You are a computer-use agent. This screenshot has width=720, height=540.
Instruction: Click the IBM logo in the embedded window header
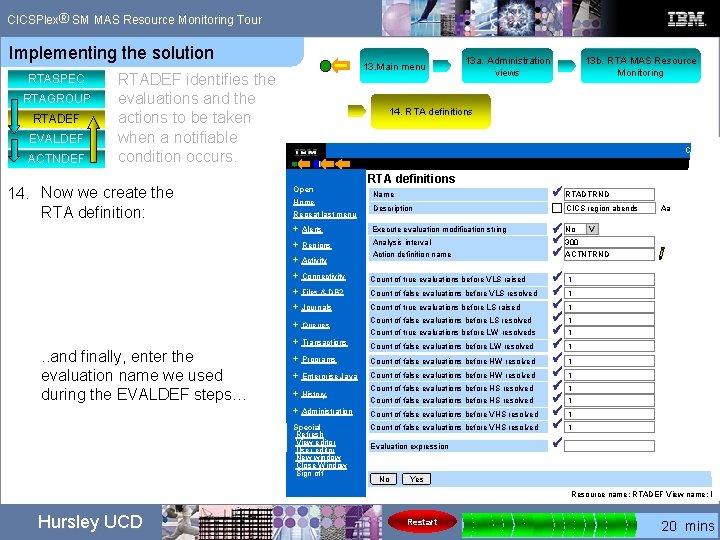coord(306,152)
